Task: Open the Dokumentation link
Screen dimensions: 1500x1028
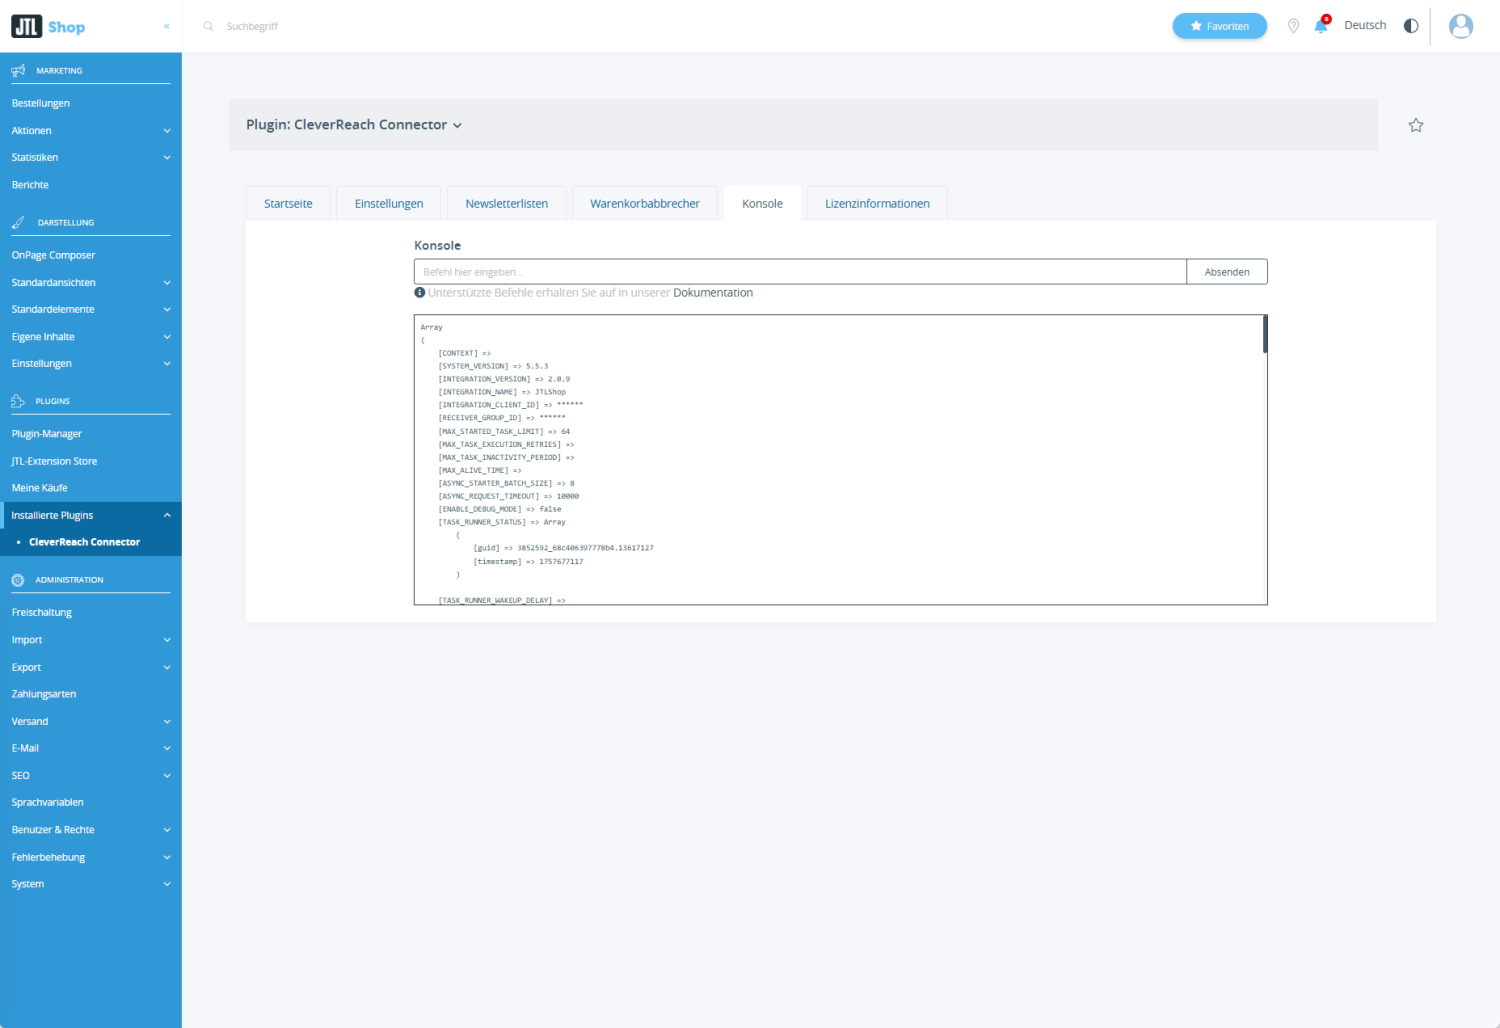Action: point(712,293)
